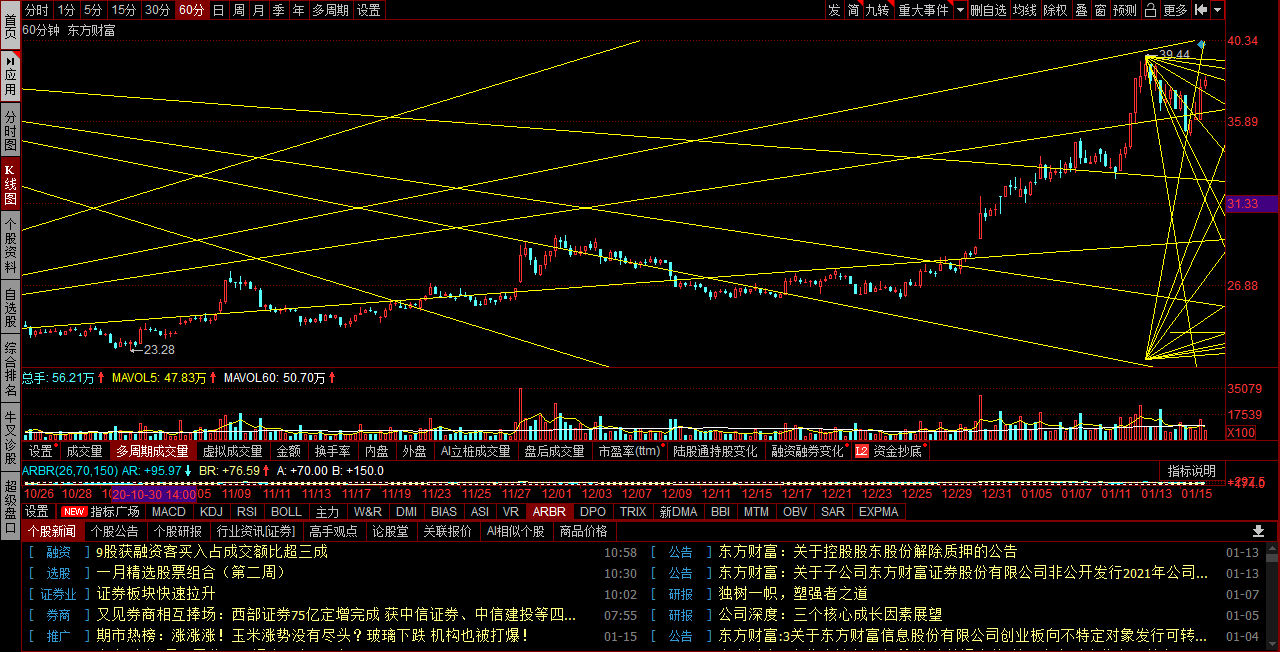Toggle the 预测 forecast option
Viewport: 1280px width, 652px height.
click(1125, 10)
